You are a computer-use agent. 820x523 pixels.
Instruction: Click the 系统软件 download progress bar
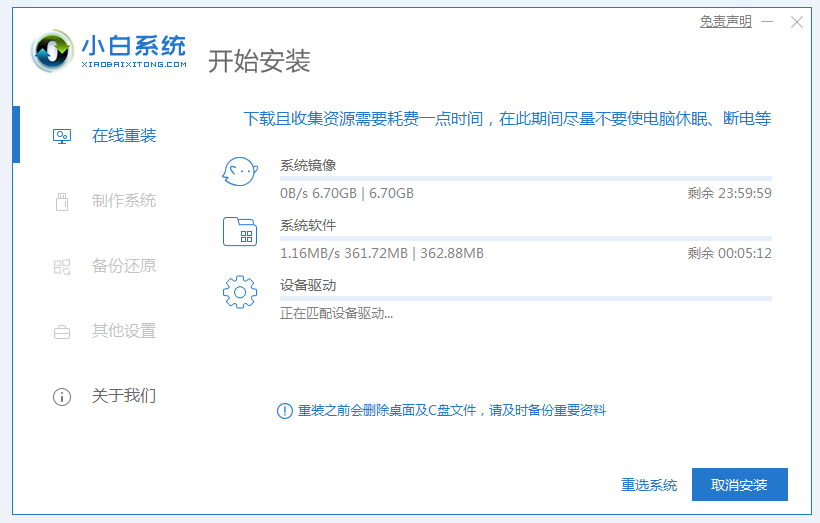[x=525, y=239]
